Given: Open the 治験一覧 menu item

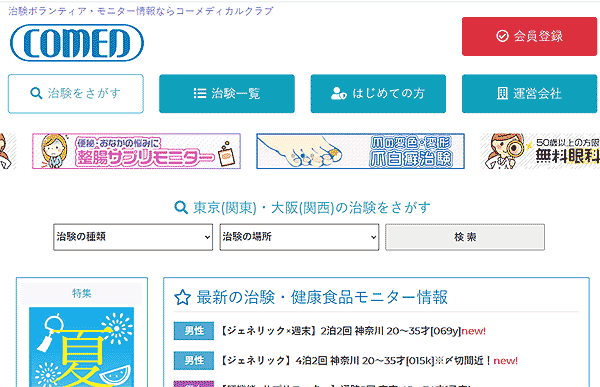Looking at the screenshot, I should pyautogui.click(x=227, y=94).
